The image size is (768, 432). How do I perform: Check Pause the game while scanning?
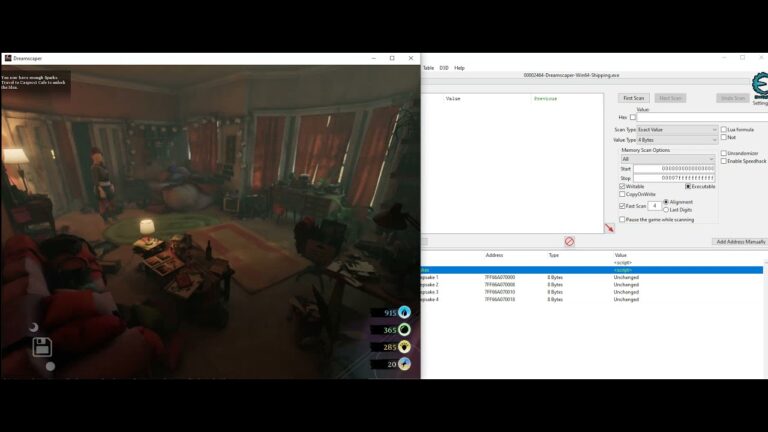click(622, 220)
